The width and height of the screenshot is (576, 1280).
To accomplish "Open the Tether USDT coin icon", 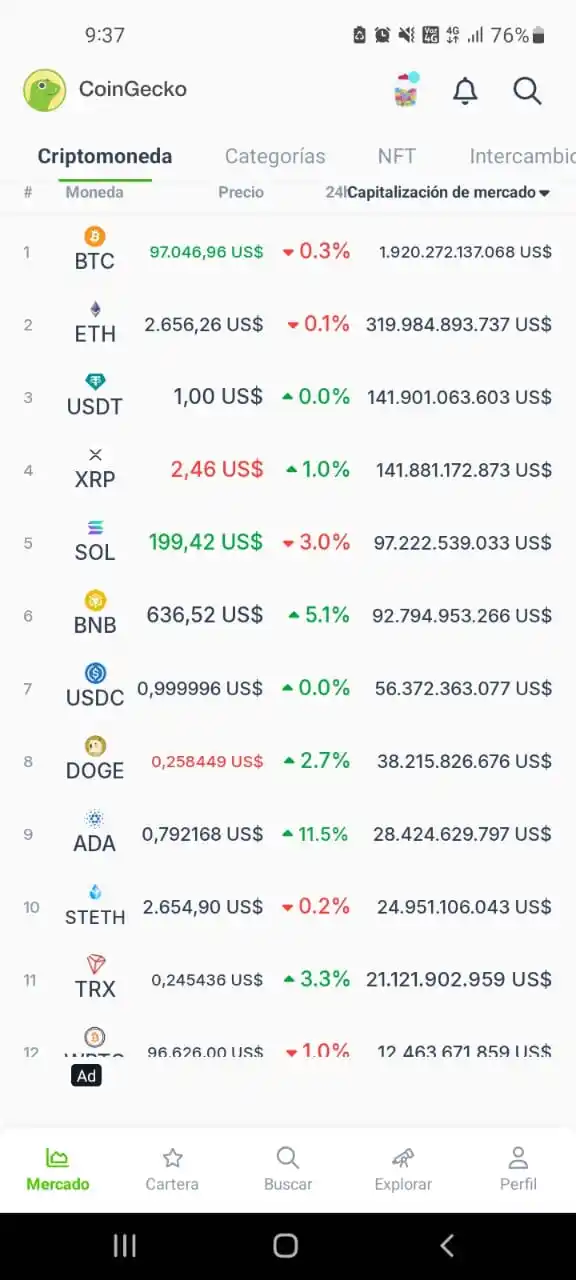I will tap(95, 382).
